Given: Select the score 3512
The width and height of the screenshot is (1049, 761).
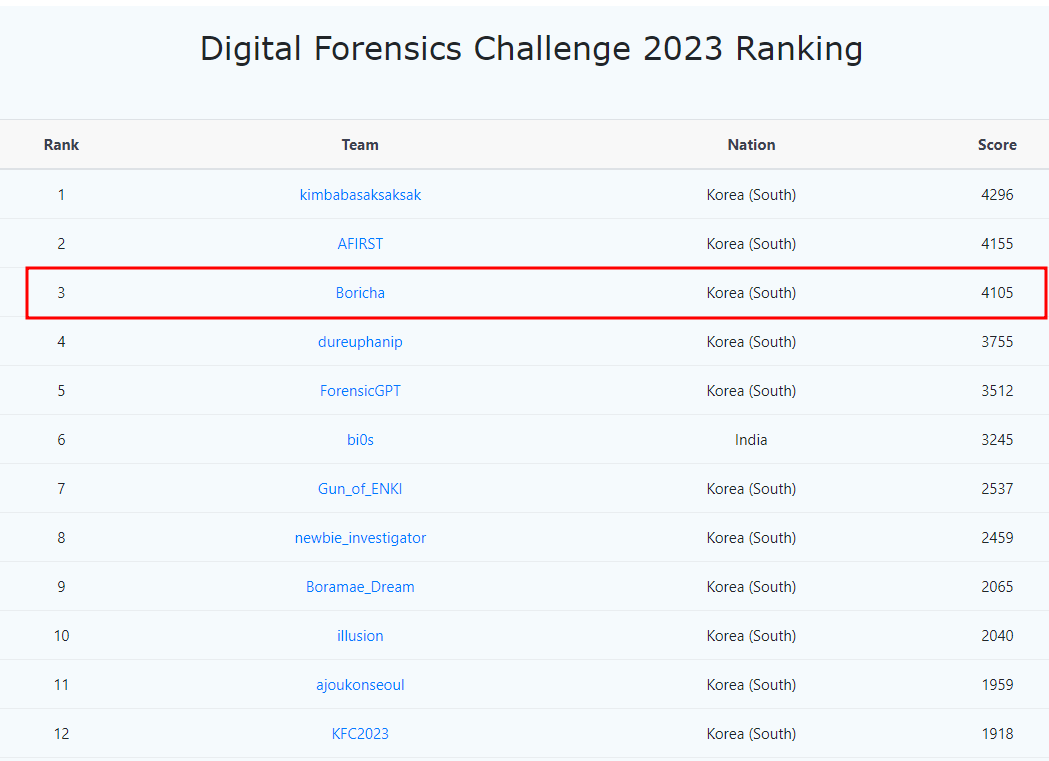Looking at the screenshot, I should 997,391.
